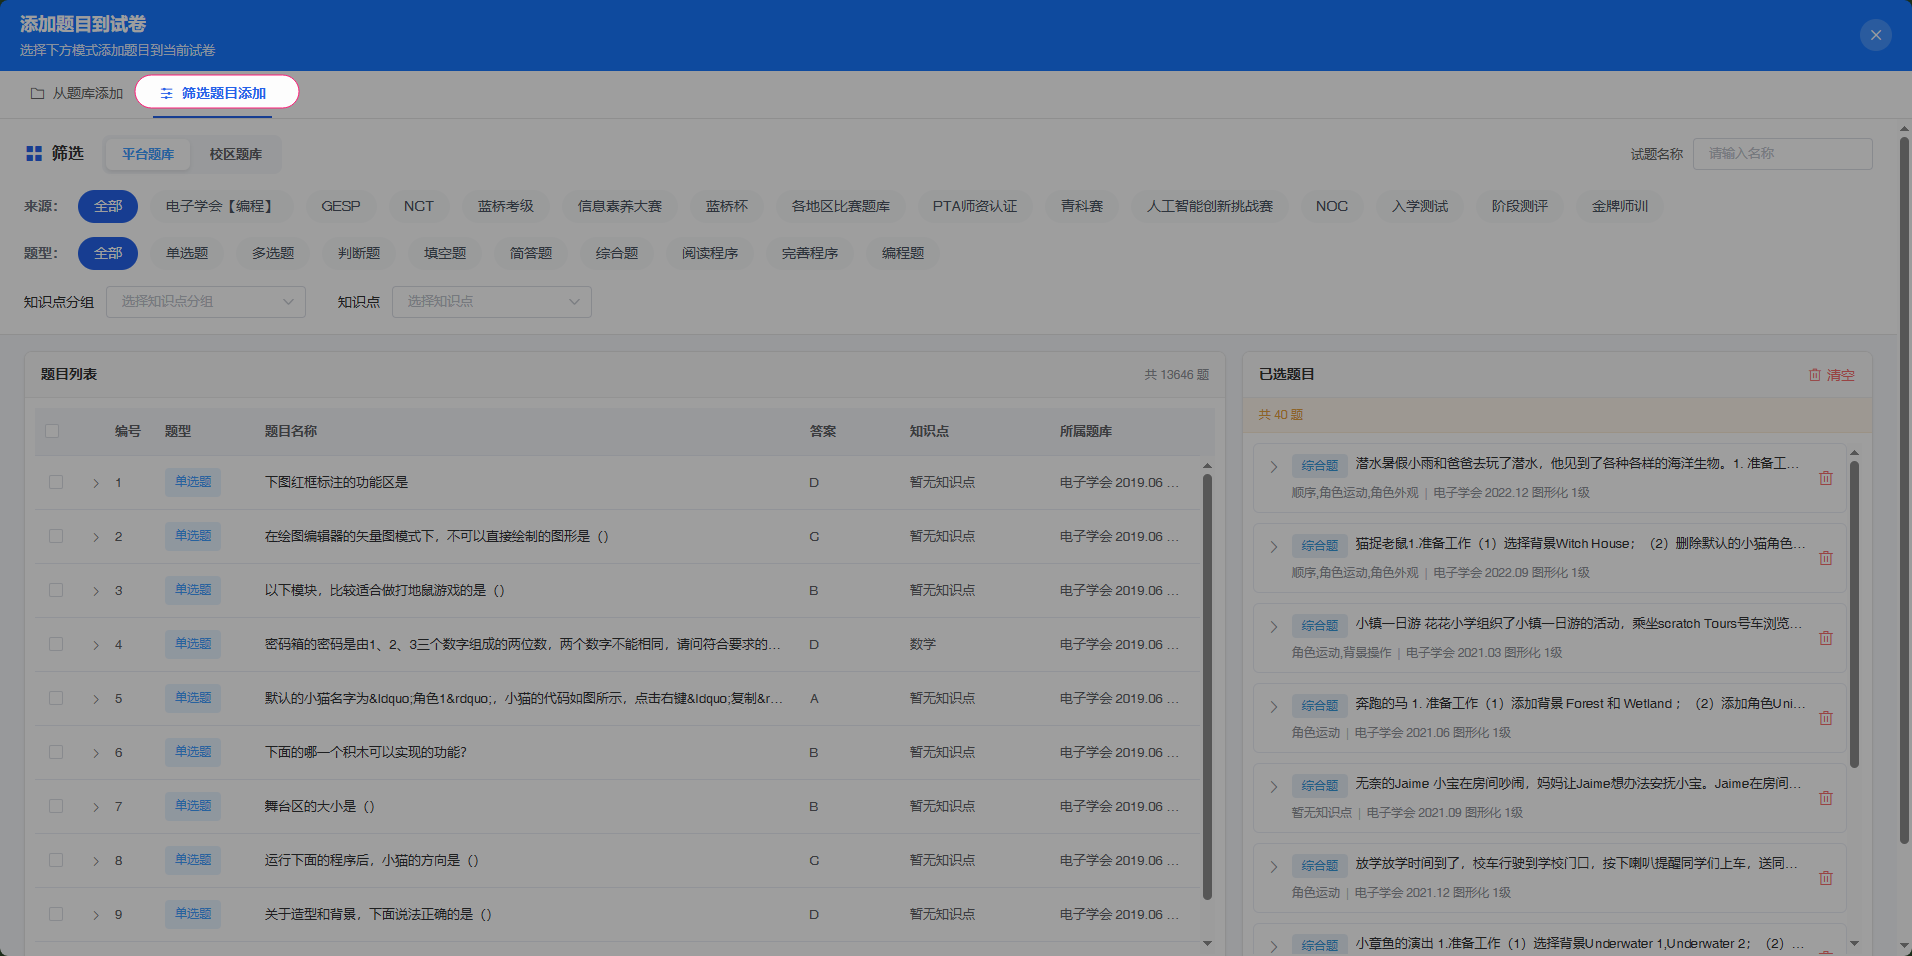
Task: Close the add-questions dialog
Action: [1875, 35]
